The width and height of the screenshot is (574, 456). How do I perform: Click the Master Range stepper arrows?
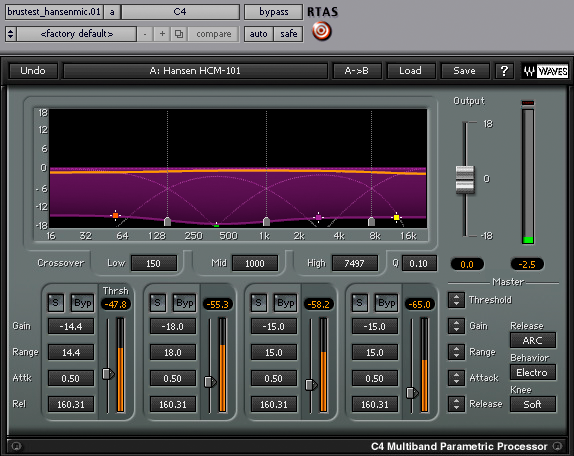(456, 352)
